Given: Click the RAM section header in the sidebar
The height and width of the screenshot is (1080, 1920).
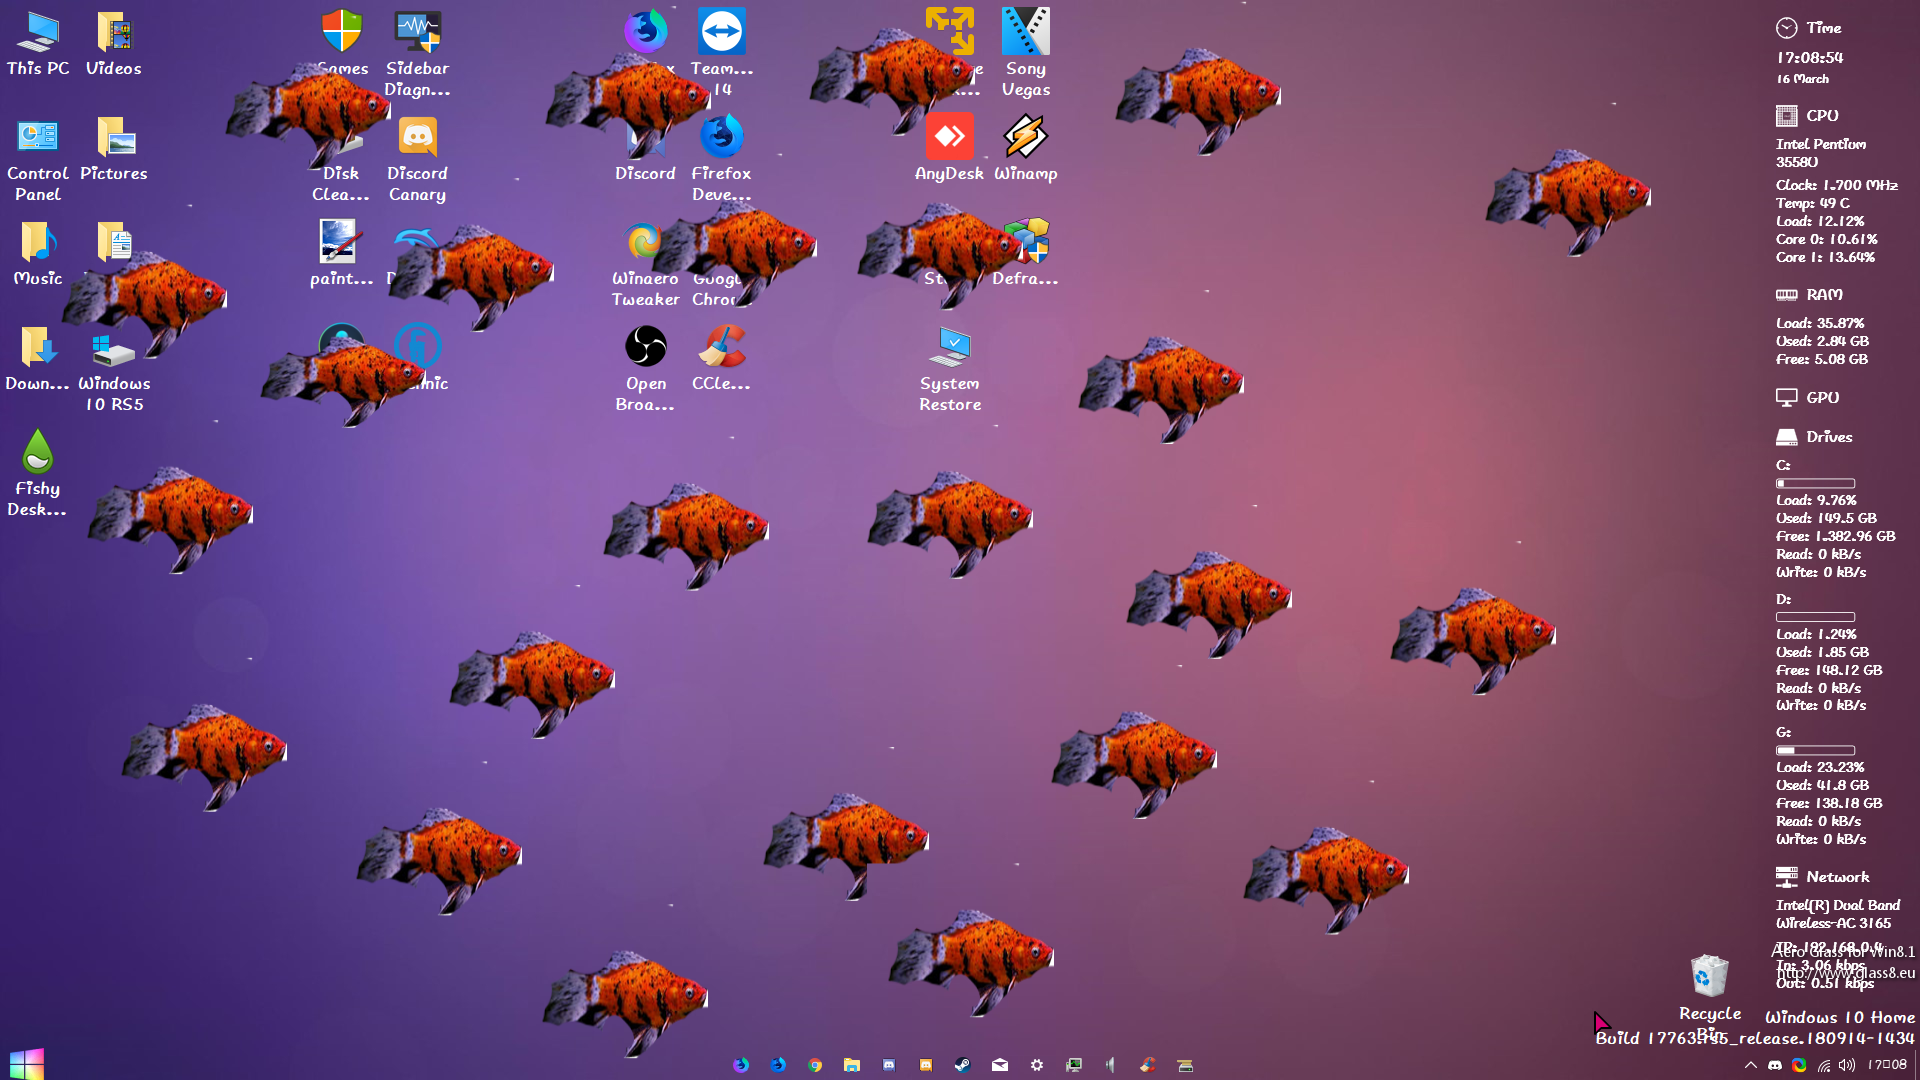Looking at the screenshot, I should point(1809,295).
